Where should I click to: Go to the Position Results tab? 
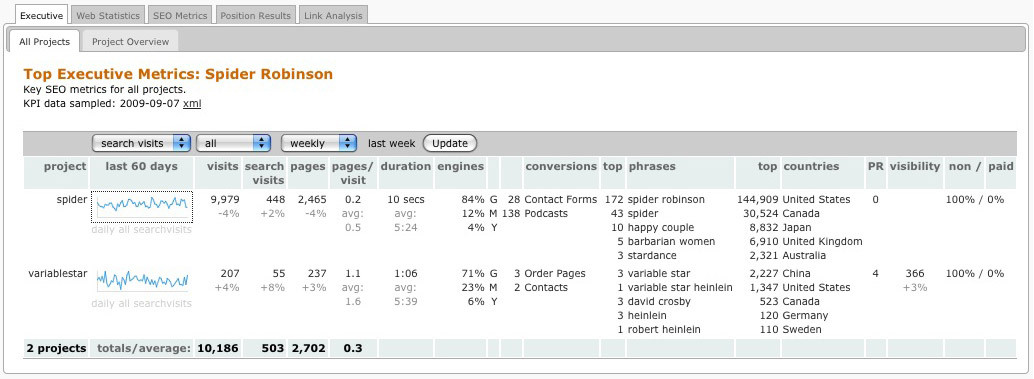[x=255, y=15]
